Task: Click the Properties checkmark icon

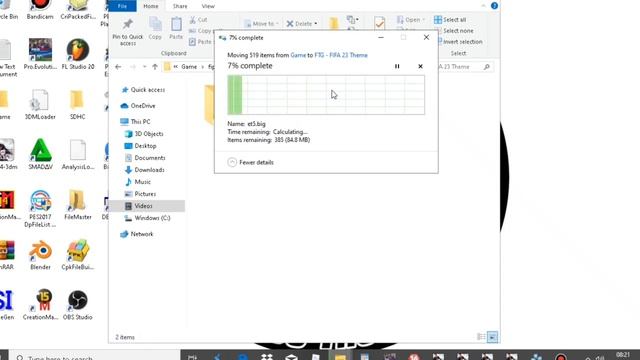Action: [x=380, y=23]
